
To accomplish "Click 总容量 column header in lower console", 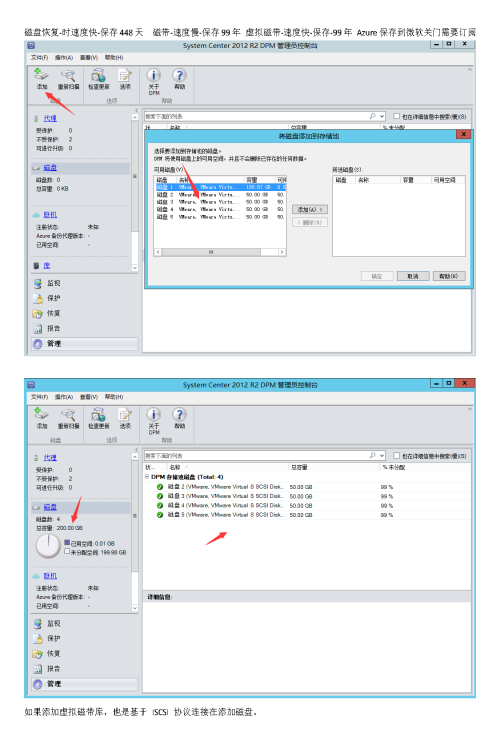I will coord(299,467).
